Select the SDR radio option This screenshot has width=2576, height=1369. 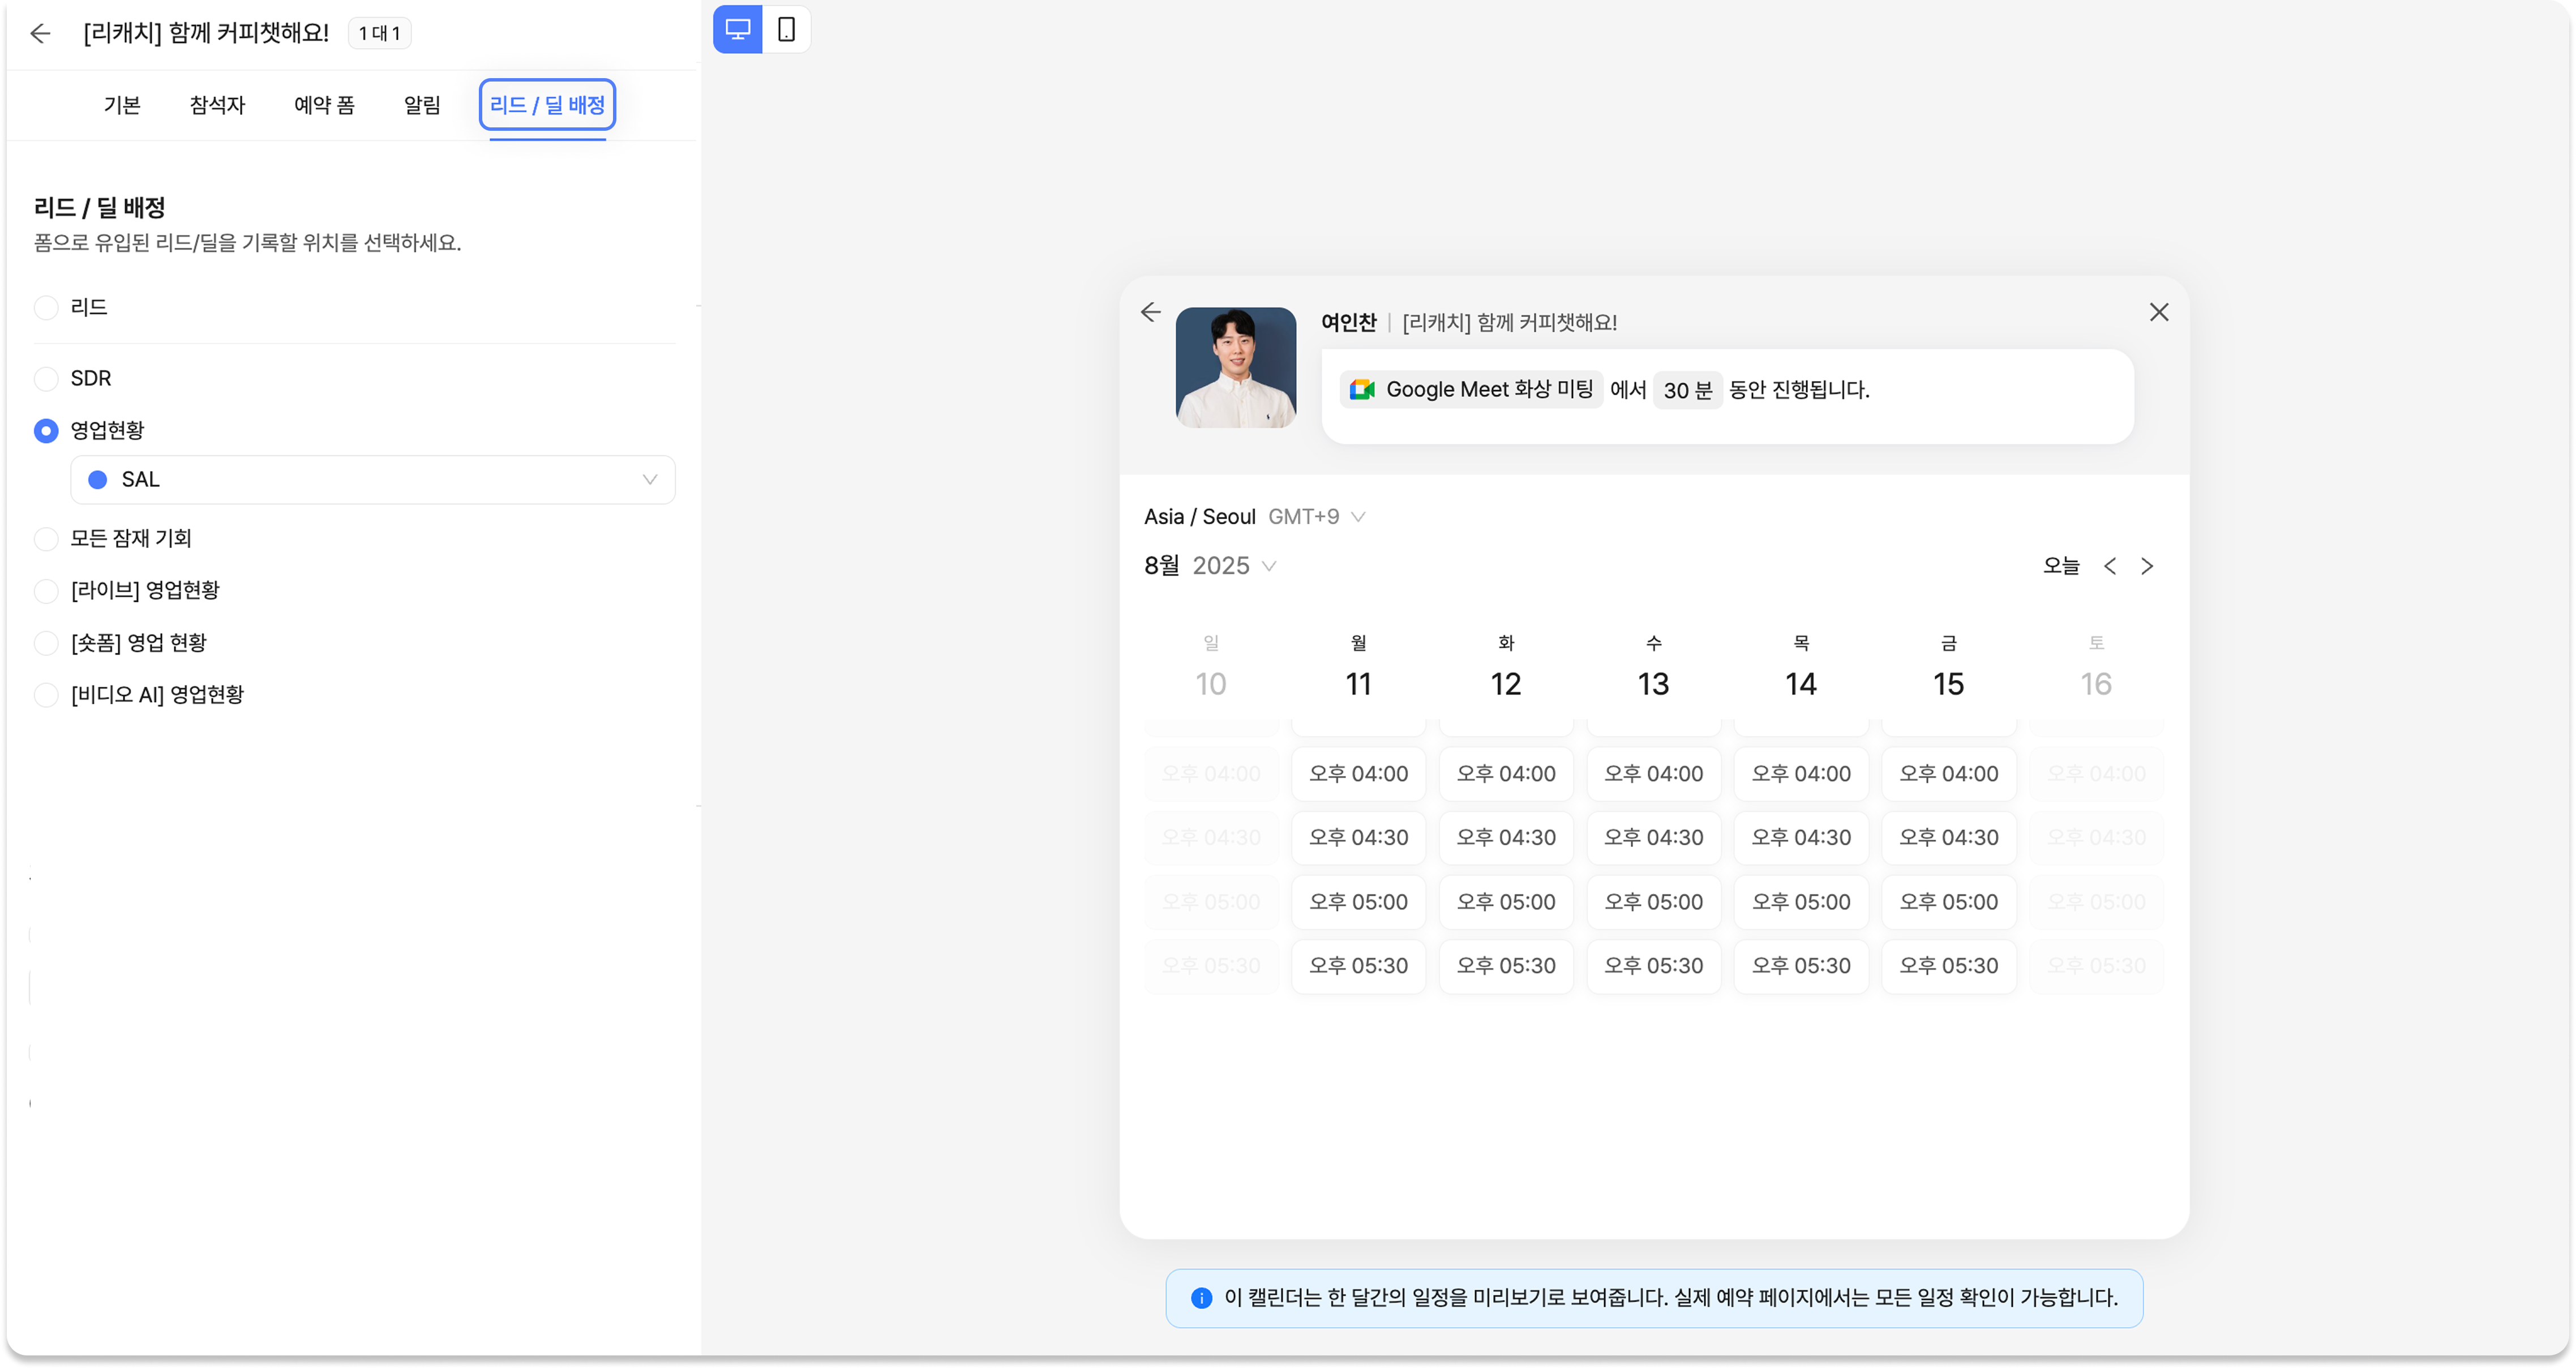click(x=46, y=378)
